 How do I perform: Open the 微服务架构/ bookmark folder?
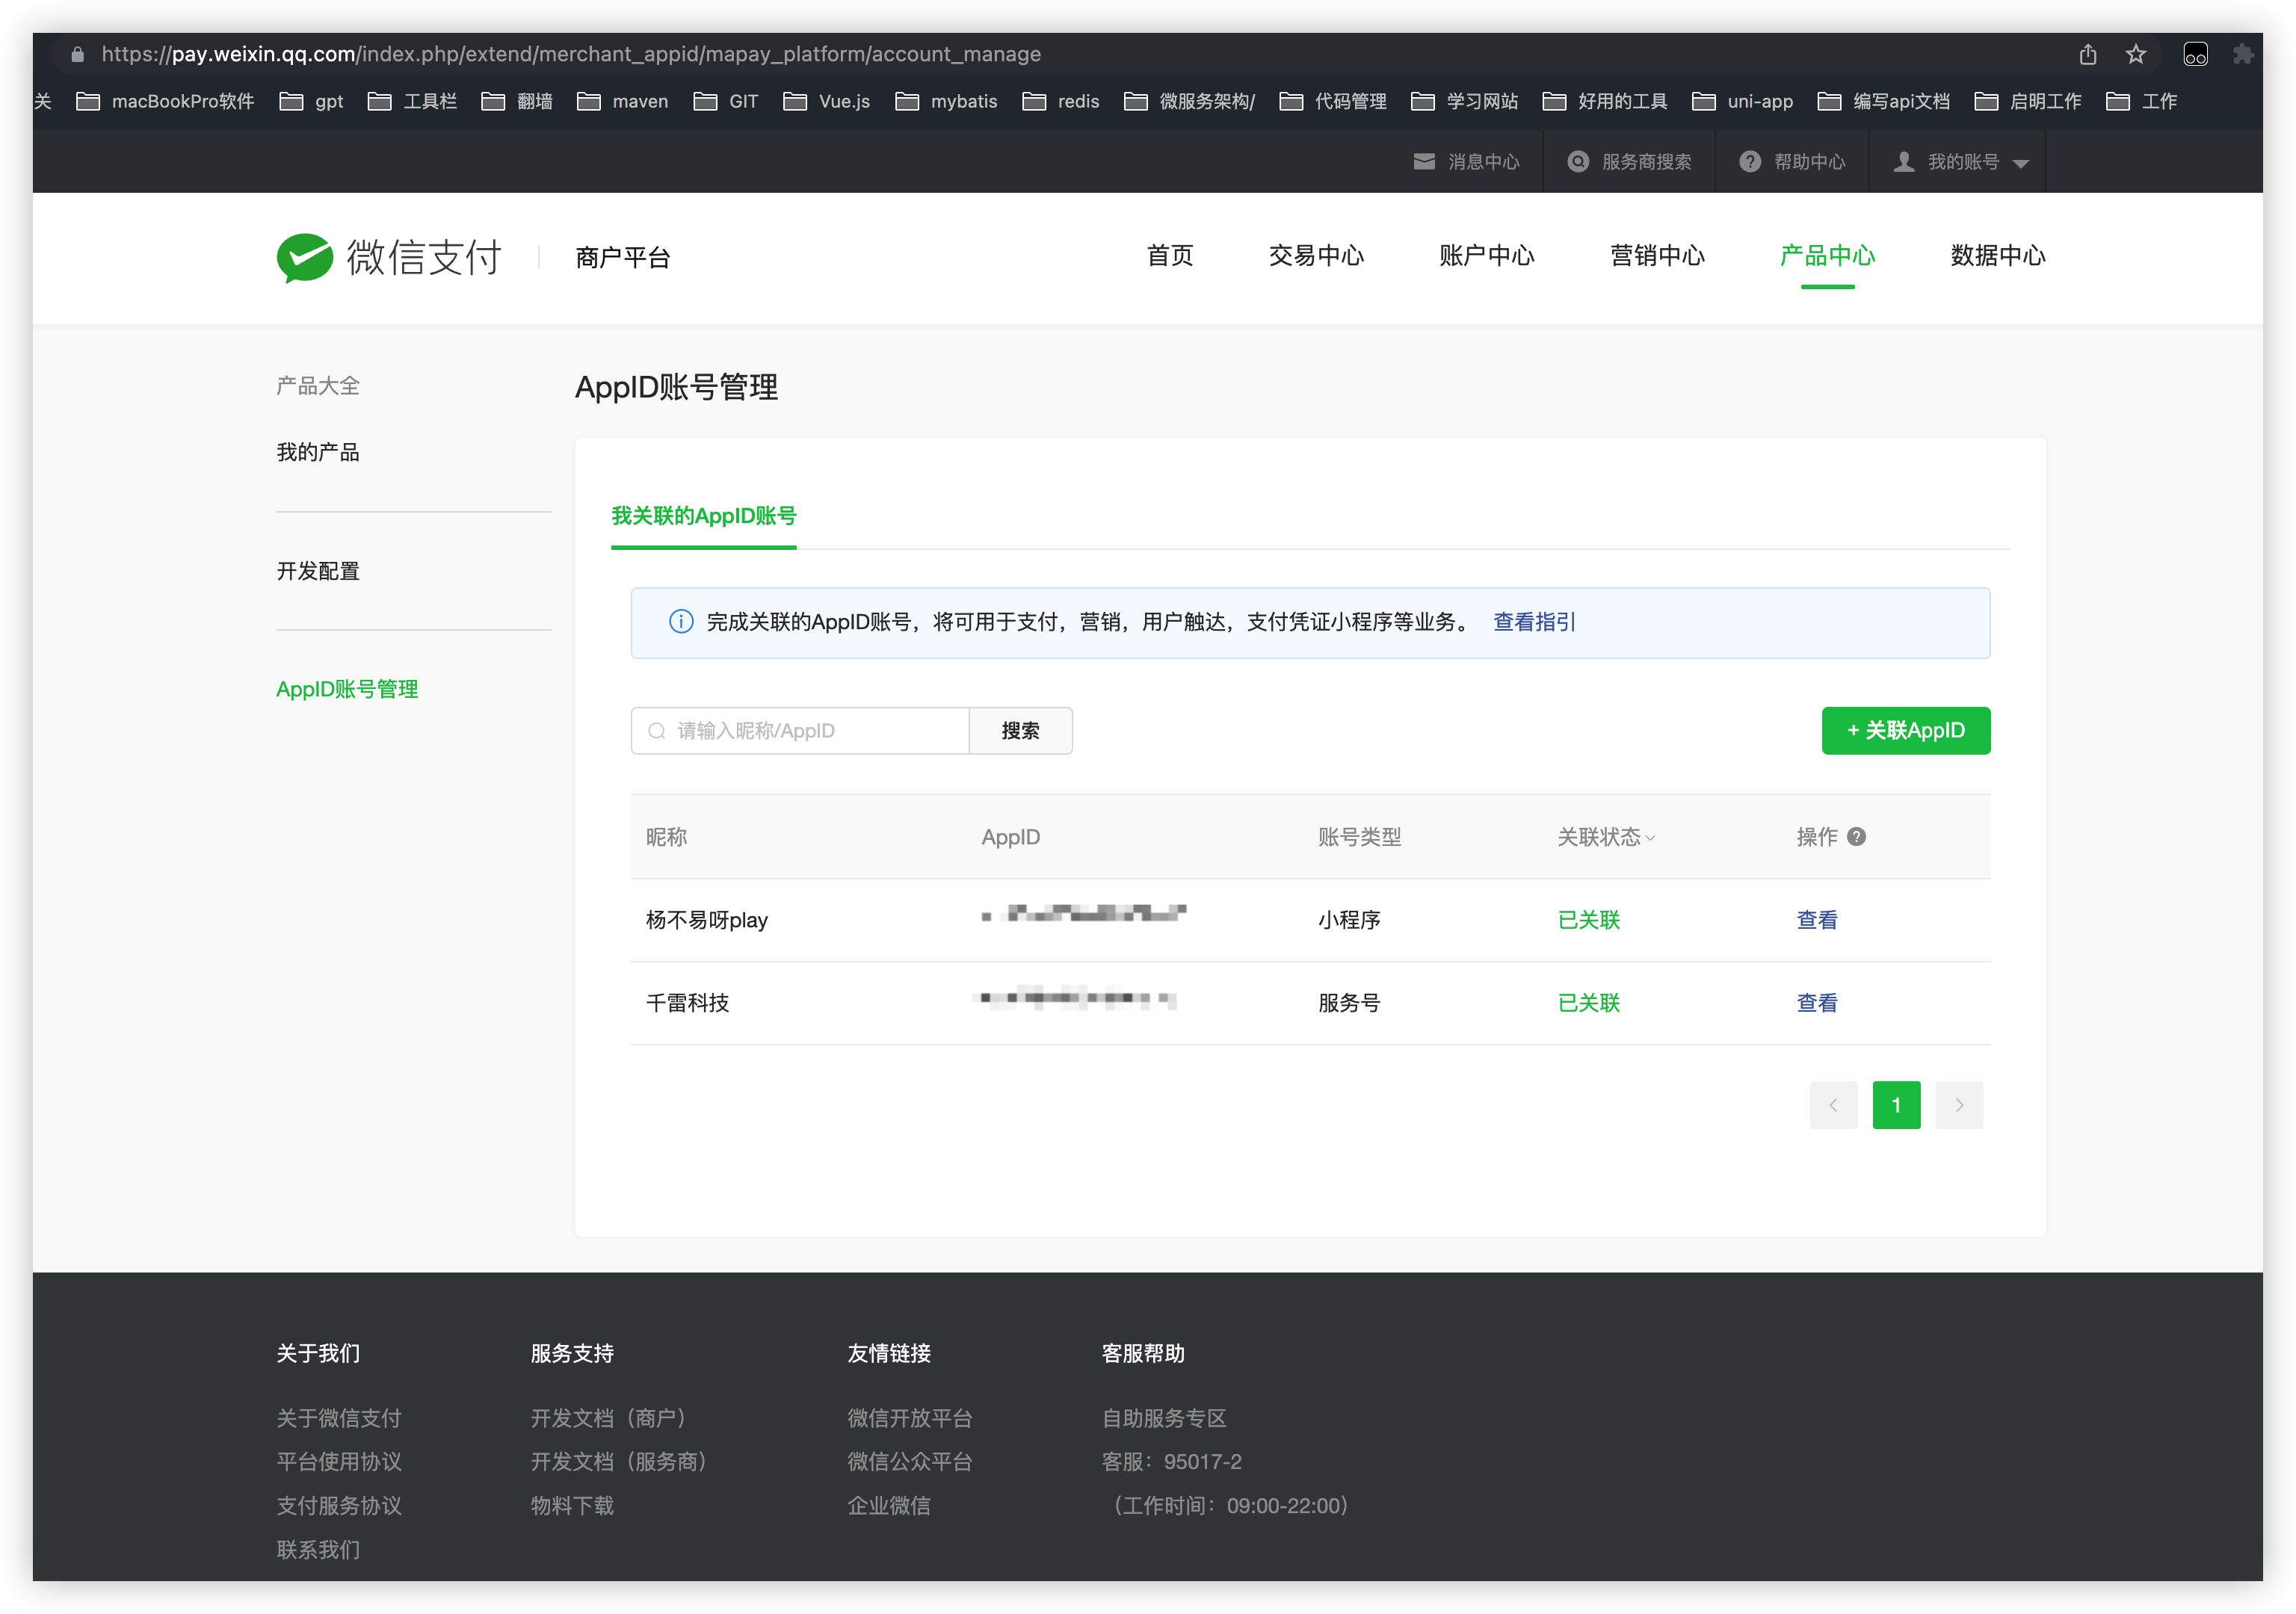tap(1189, 101)
